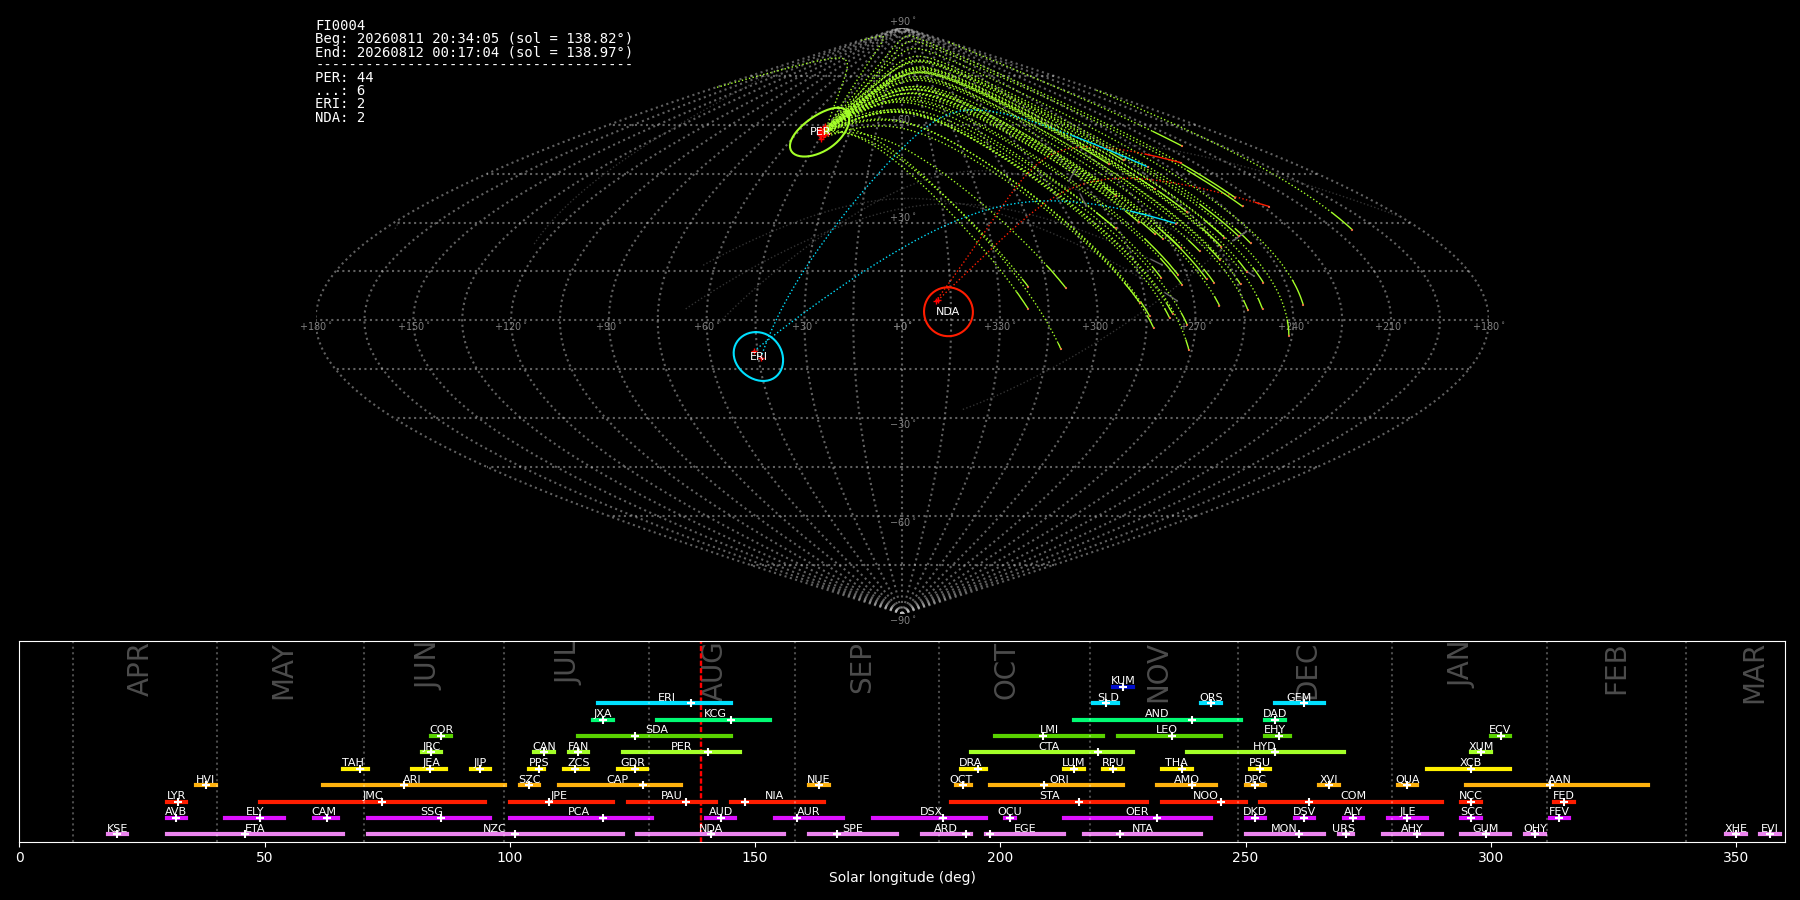The image size is (1800, 900).
Task: Select the PER shower bar in timeline
Action: [681, 752]
